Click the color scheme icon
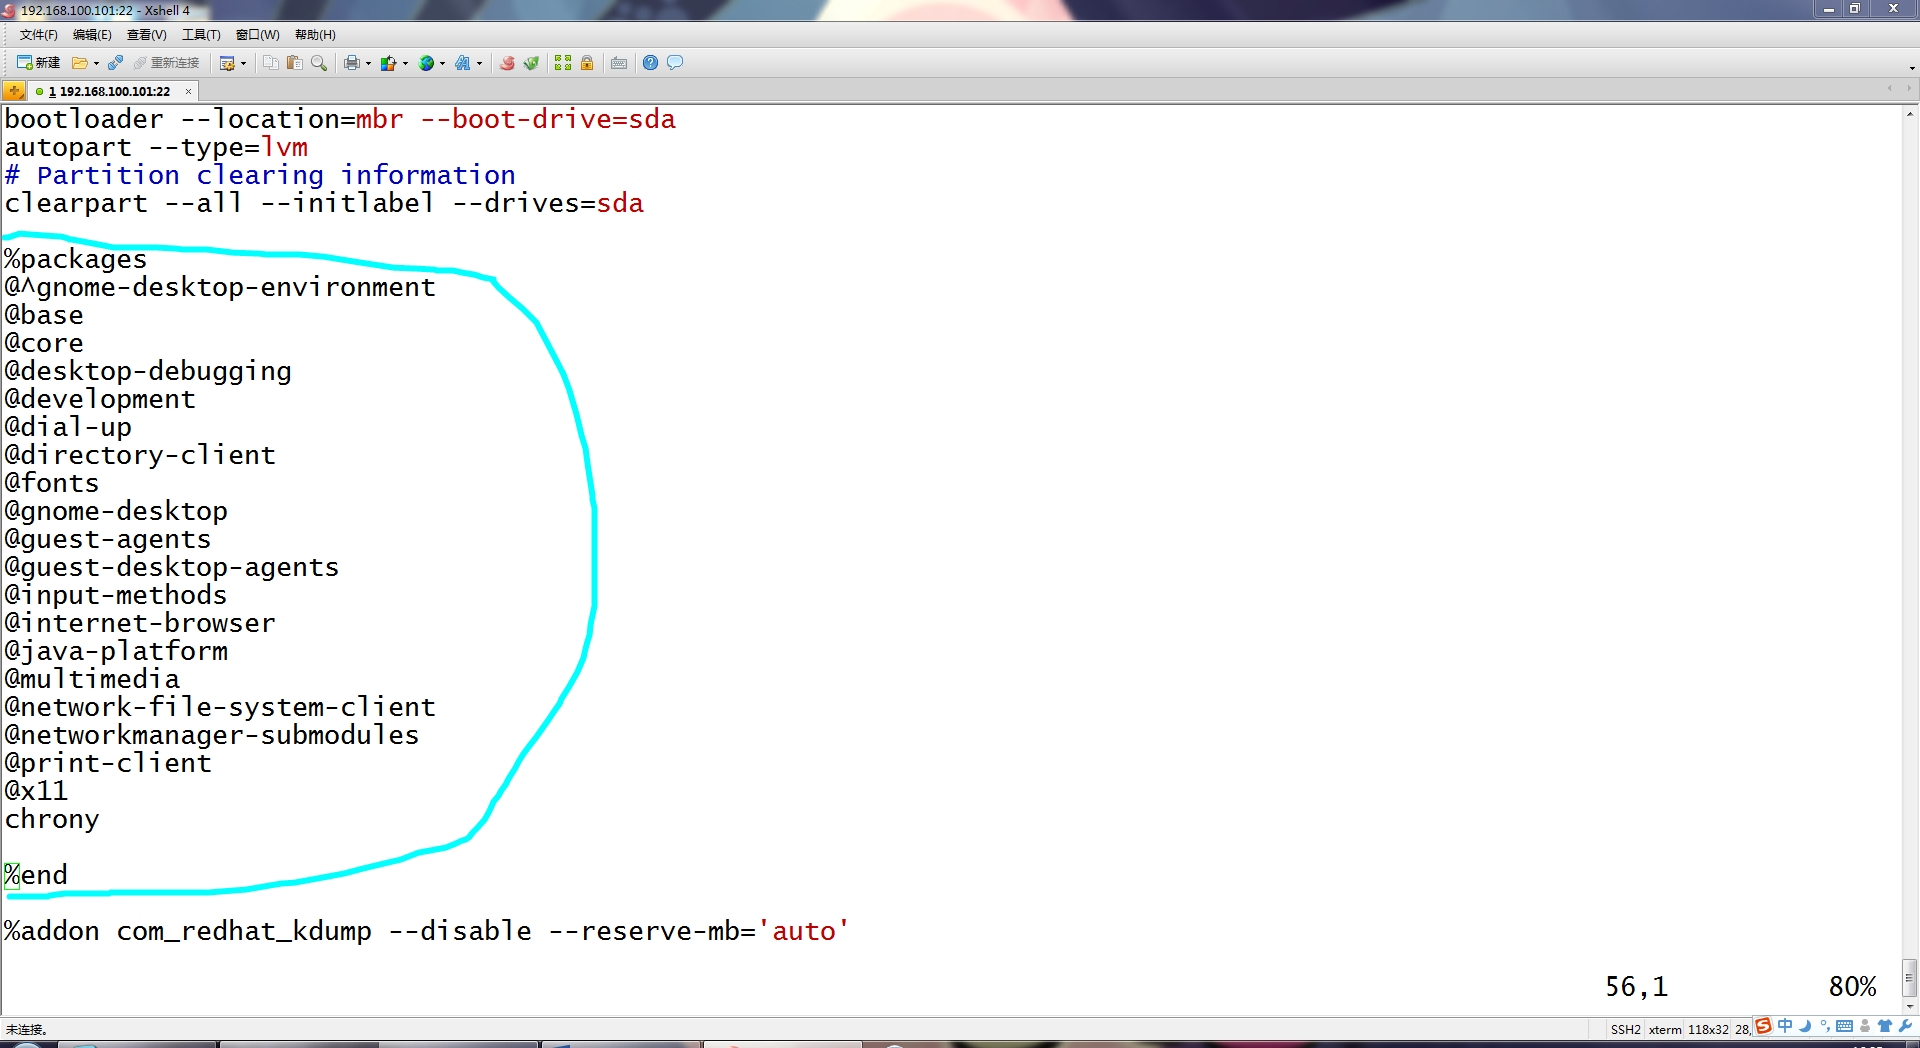Screen dimensions: 1920x1048 [388, 63]
